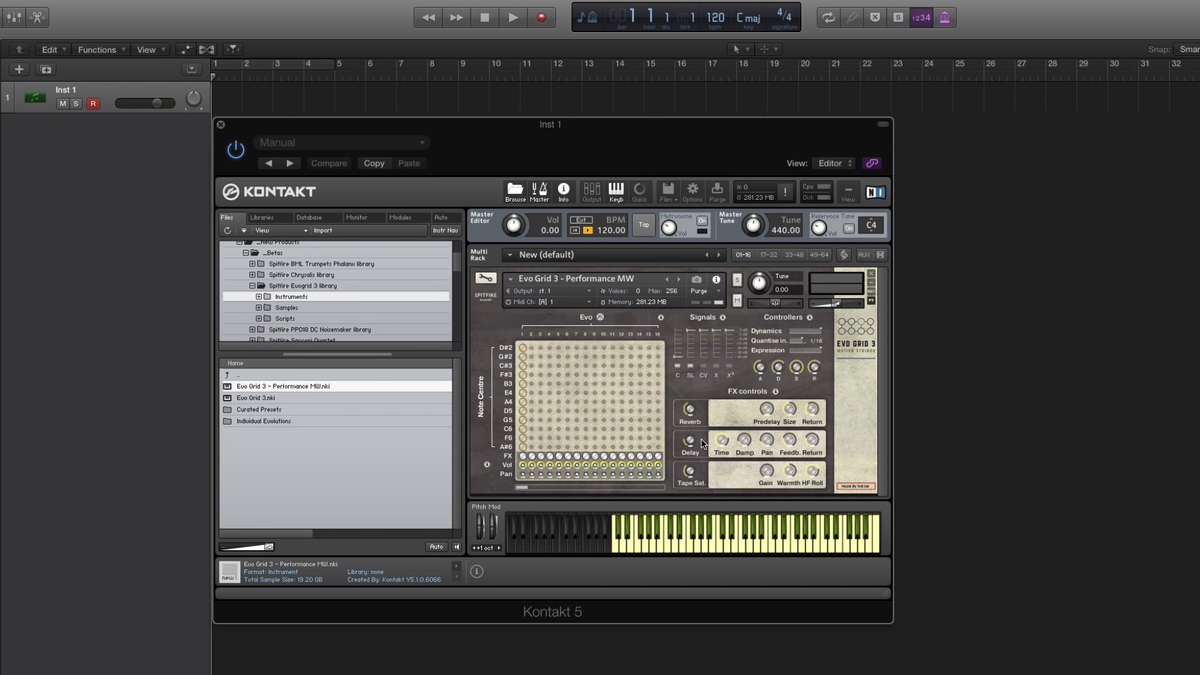This screenshot has width=1200, height=675.
Task: Toggle the Keyb on-screen keyboard icon
Action: click(616, 191)
